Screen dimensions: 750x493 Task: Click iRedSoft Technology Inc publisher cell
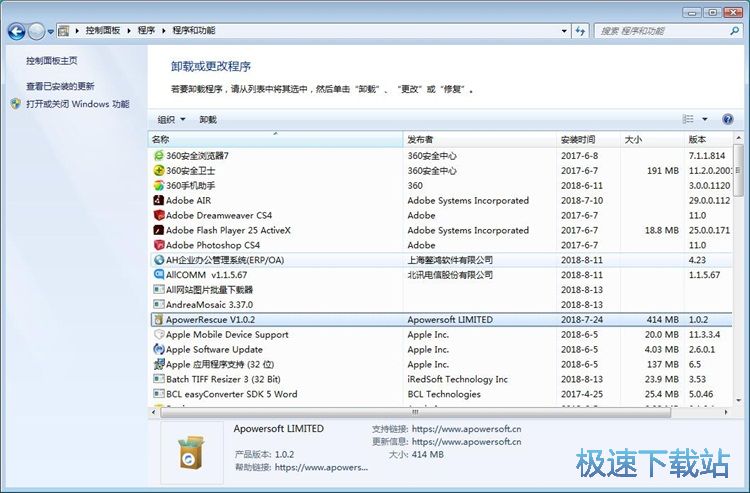[457, 379]
